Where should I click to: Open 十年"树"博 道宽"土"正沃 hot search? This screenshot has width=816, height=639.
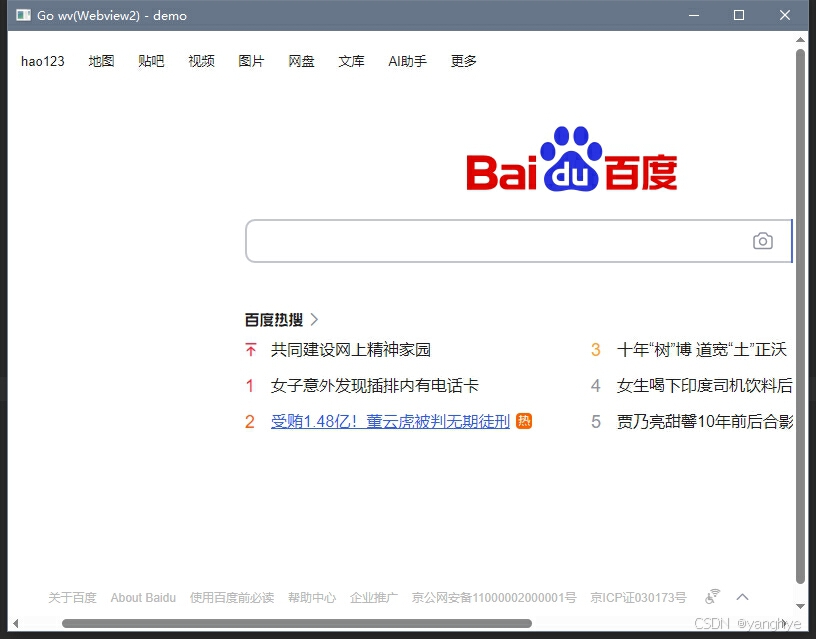702,350
